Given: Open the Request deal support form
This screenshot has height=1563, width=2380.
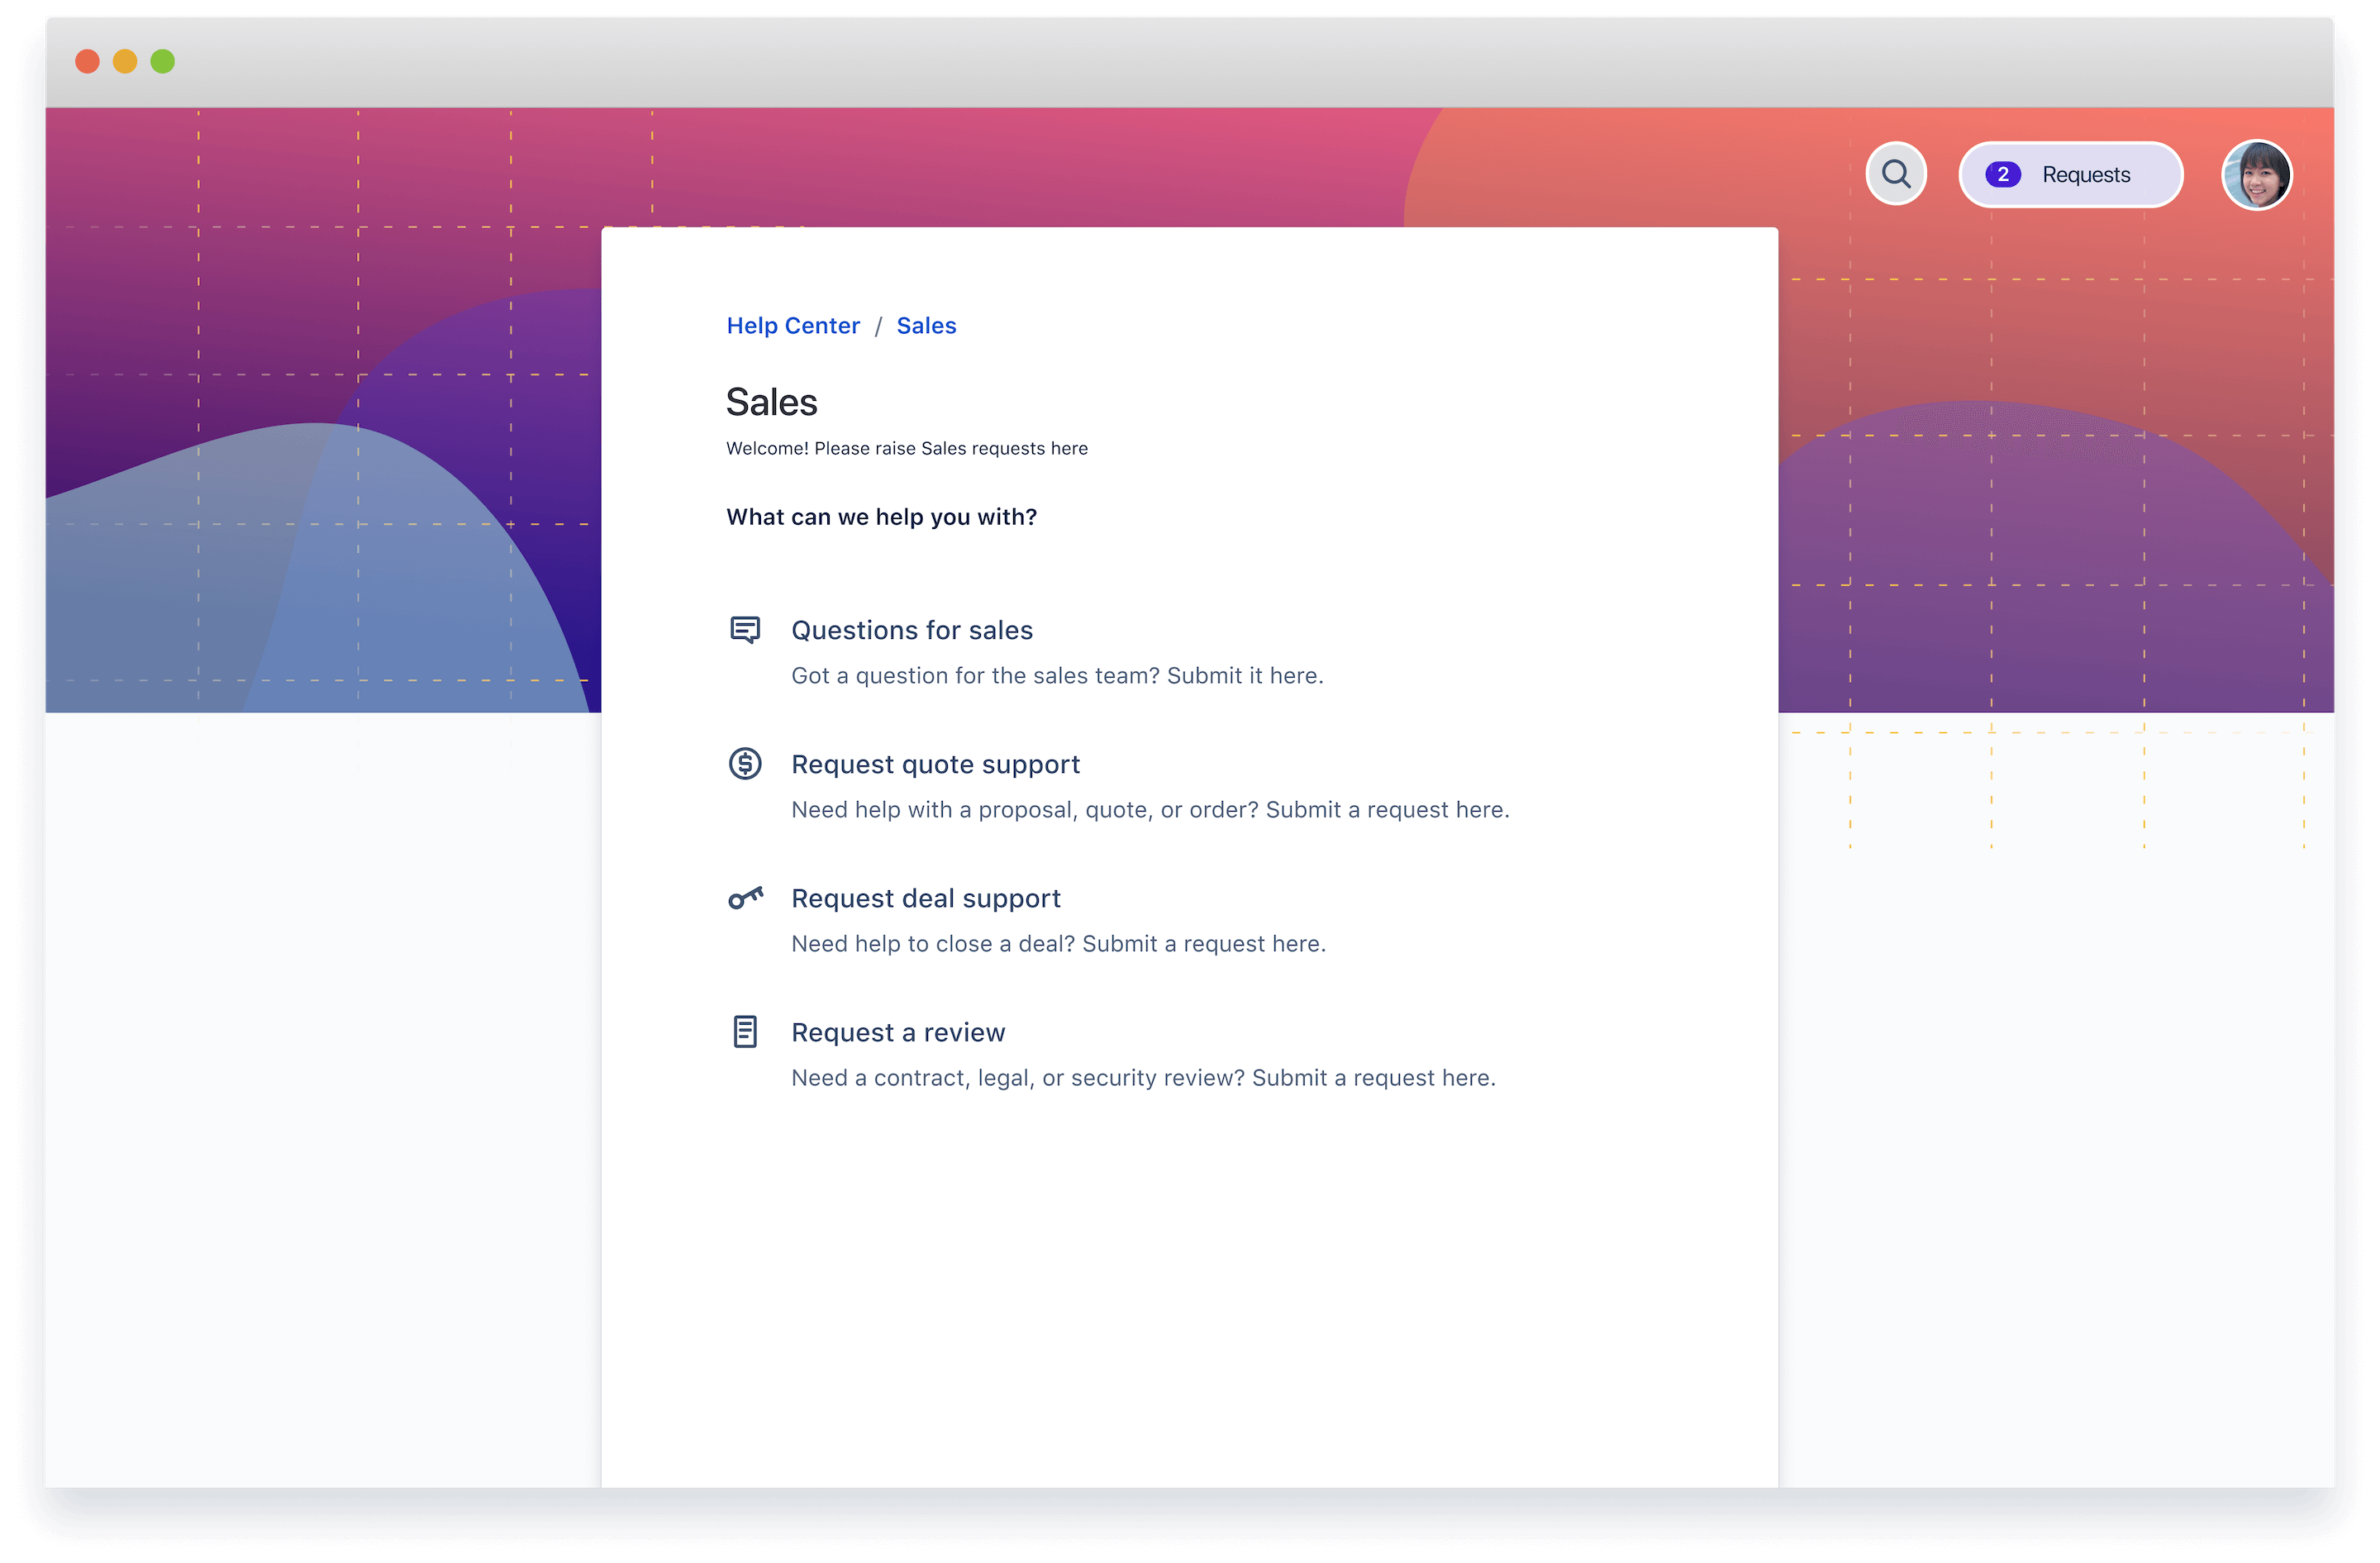Looking at the screenshot, I should coord(926,898).
